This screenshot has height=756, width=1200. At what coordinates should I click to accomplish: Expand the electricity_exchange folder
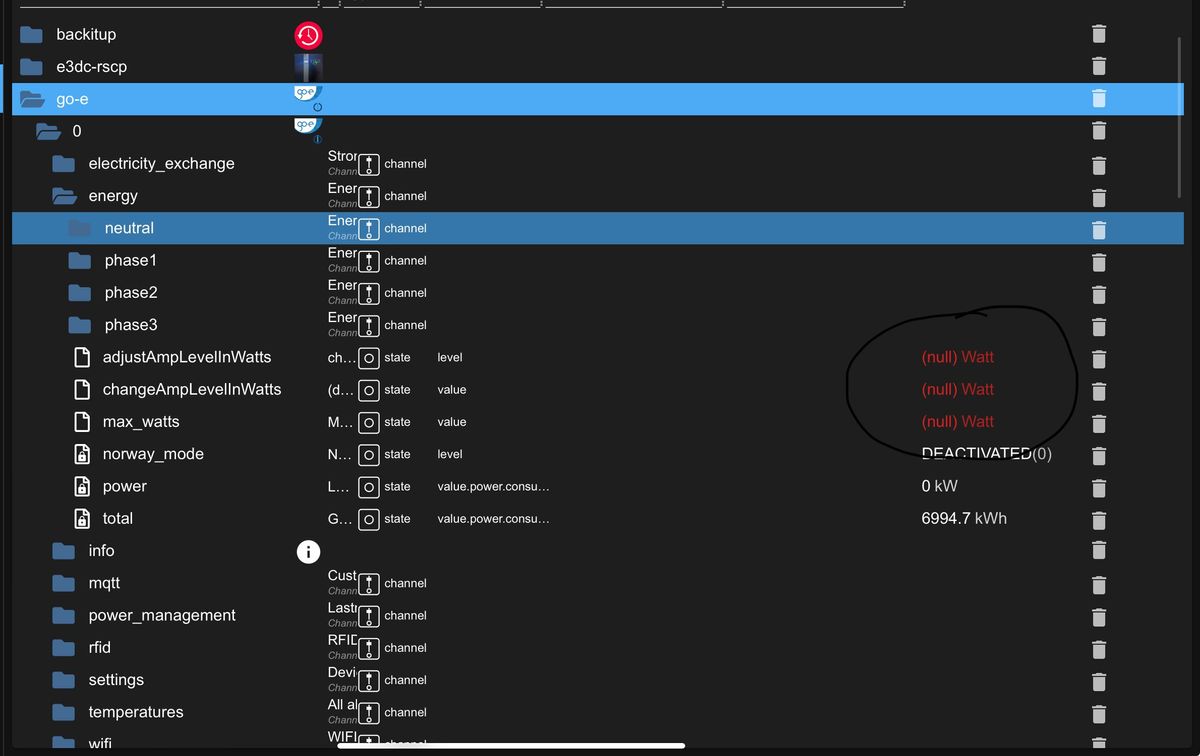[x=64, y=163]
